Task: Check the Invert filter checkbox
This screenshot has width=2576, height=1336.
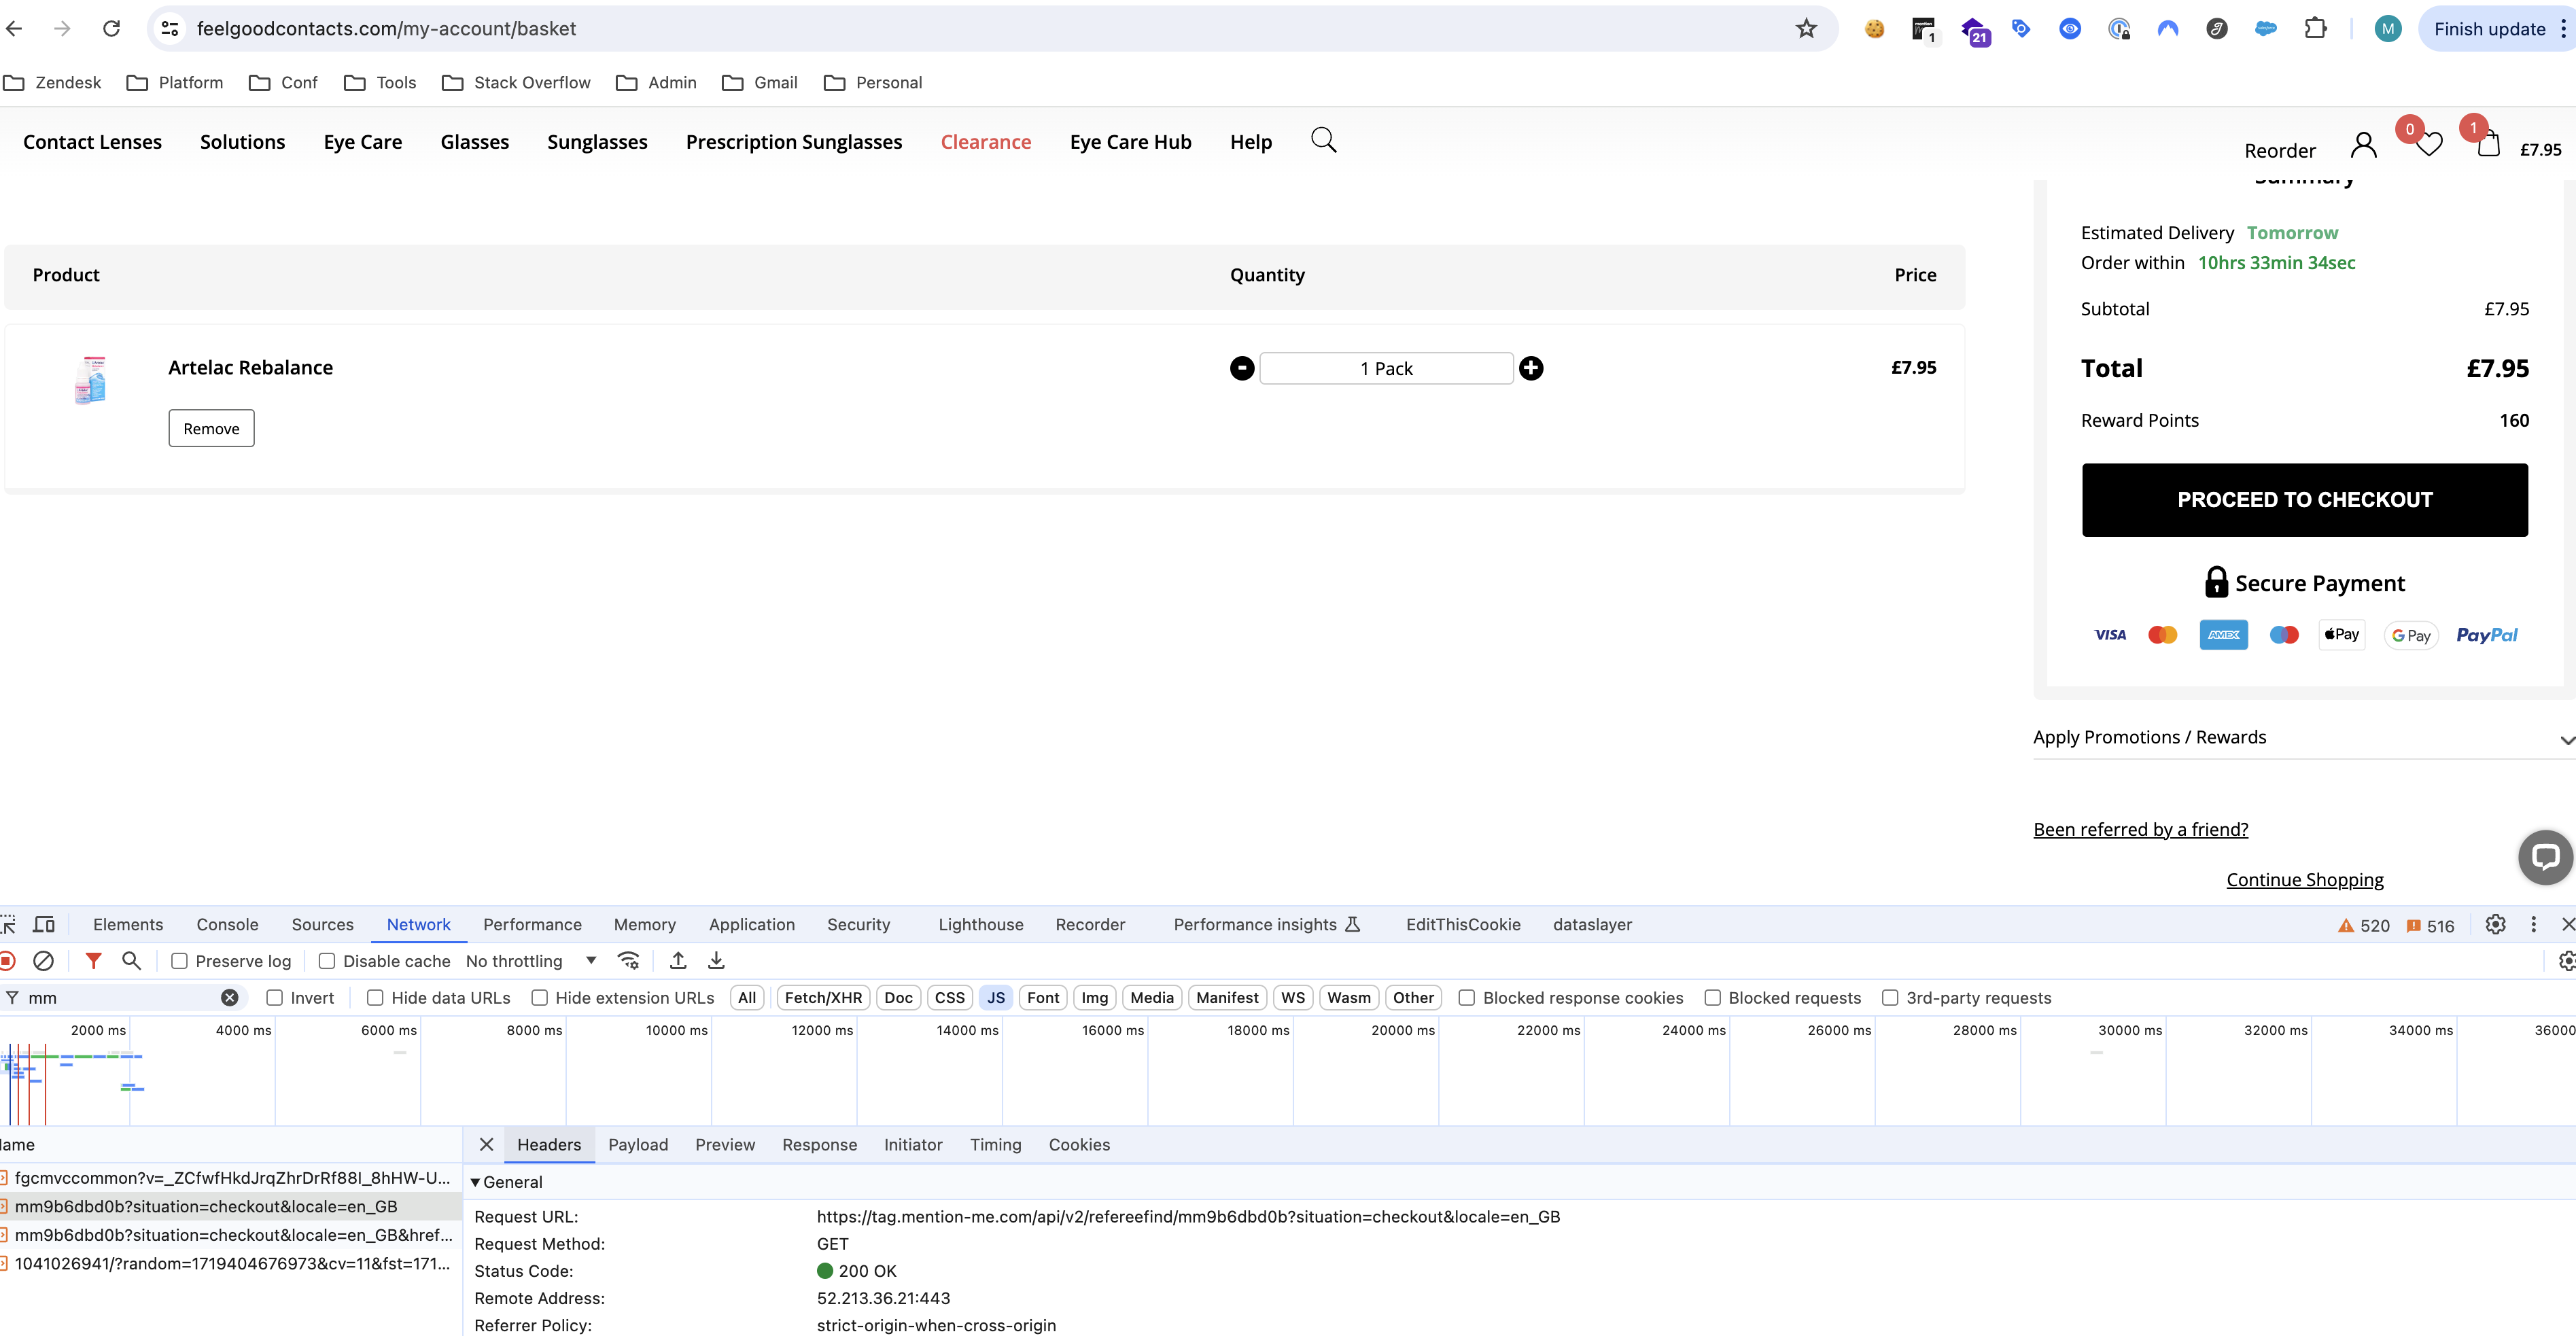Action: click(275, 997)
